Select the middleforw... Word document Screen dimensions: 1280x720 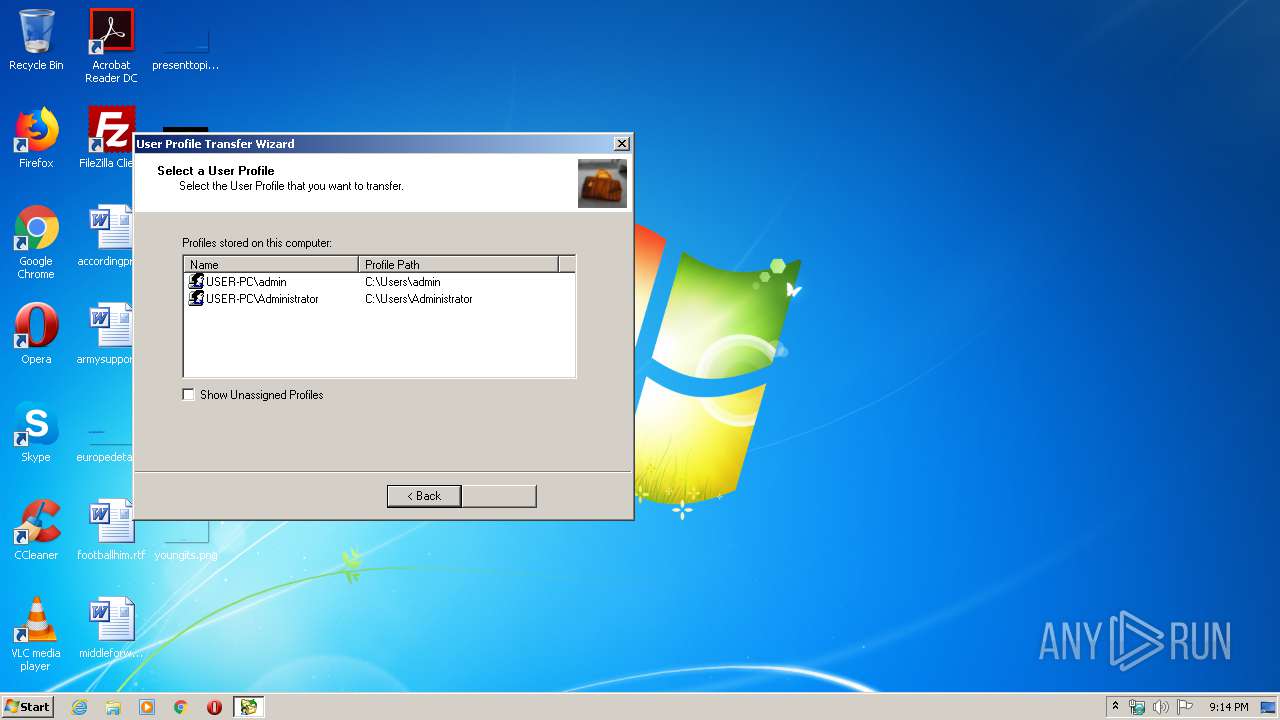click(x=111, y=628)
